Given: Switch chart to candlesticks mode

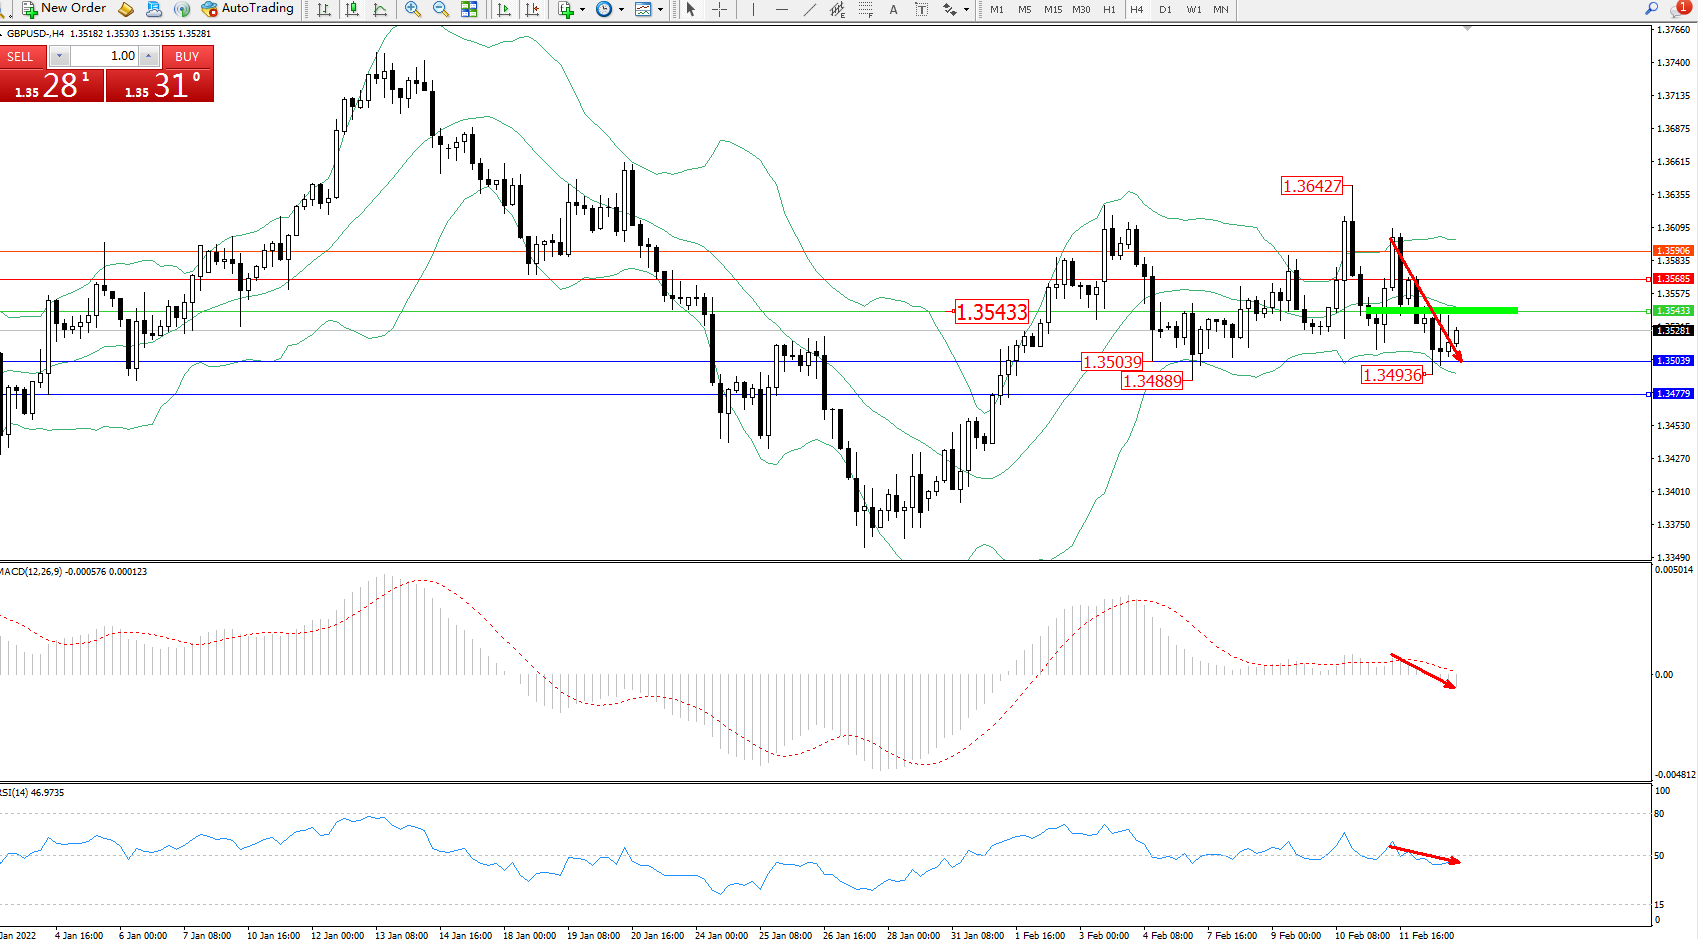Looking at the screenshot, I should [352, 9].
